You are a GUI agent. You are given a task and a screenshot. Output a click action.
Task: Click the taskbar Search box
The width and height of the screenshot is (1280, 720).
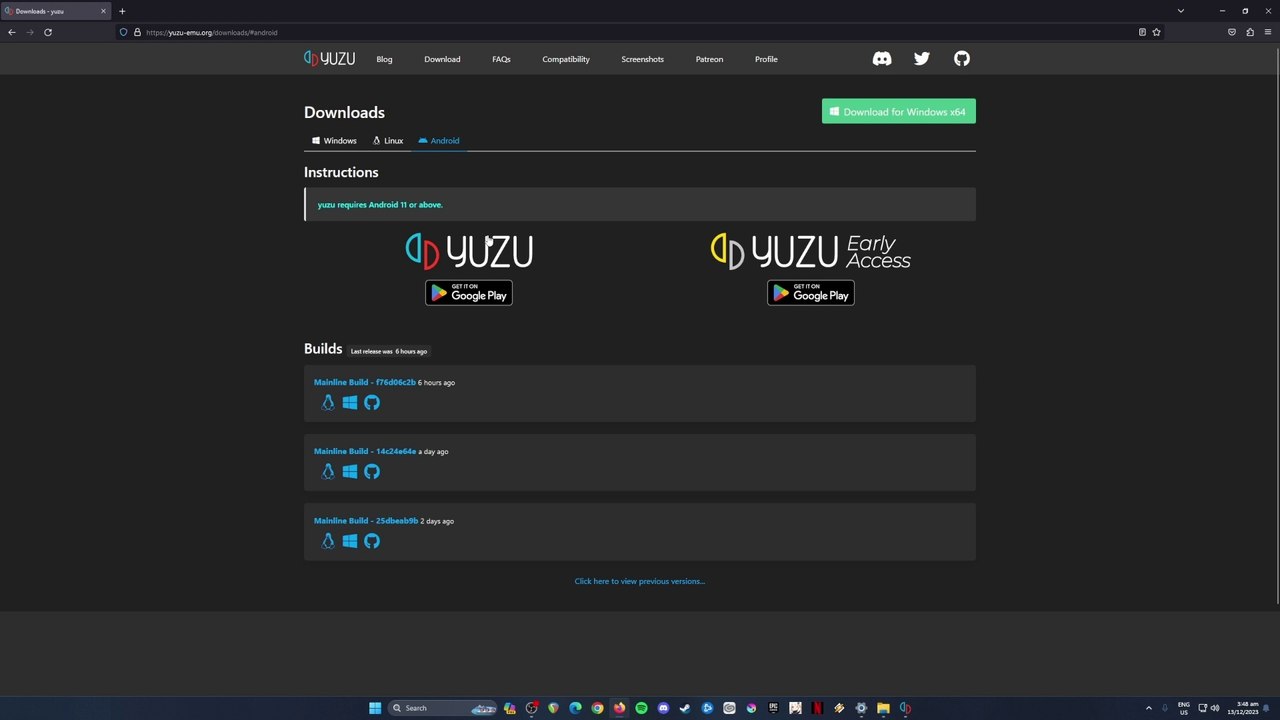click(x=442, y=708)
